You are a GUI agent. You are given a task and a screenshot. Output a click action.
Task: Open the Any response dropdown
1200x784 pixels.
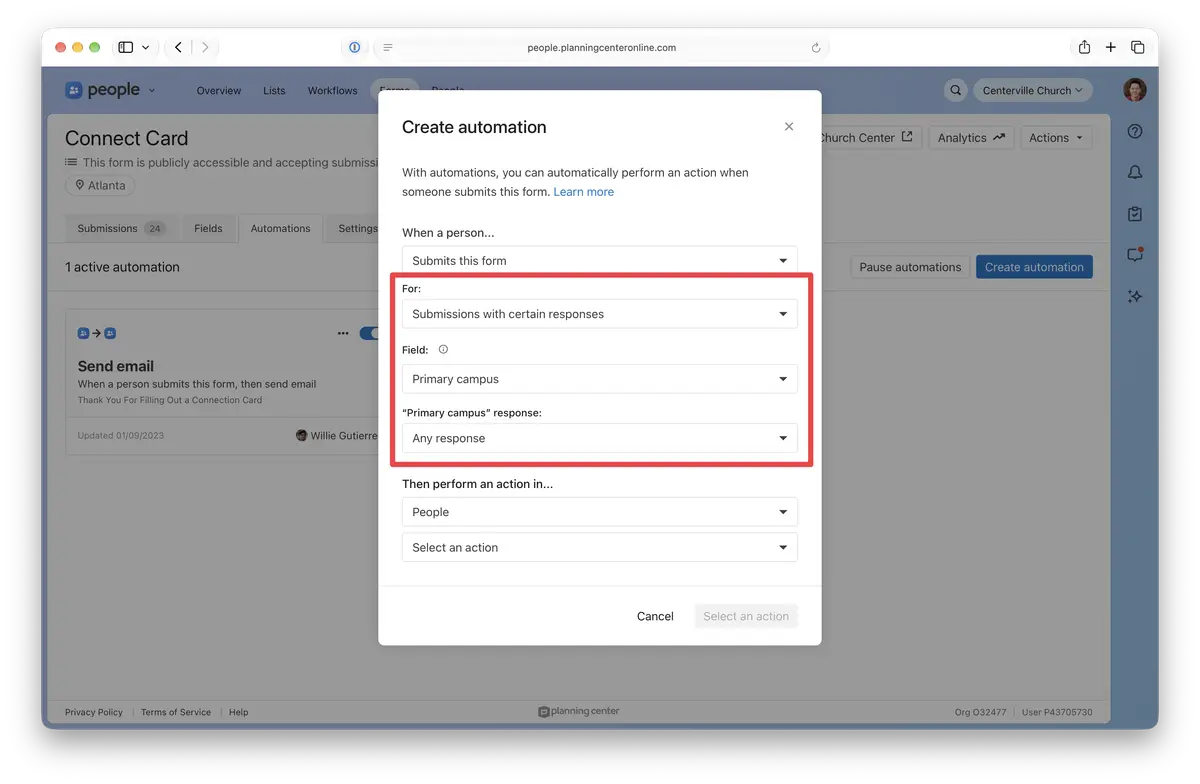pos(600,438)
